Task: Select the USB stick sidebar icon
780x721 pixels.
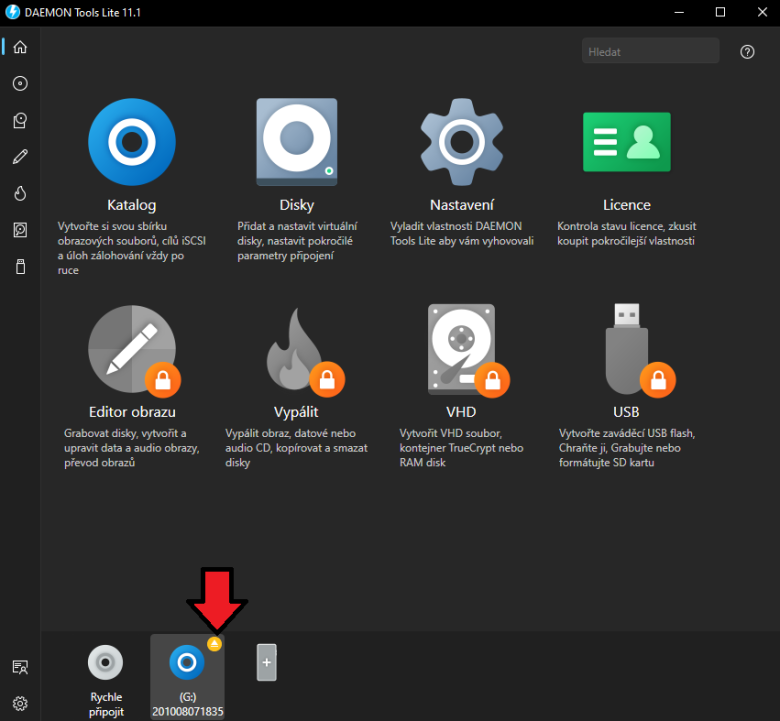Action: 20,267
